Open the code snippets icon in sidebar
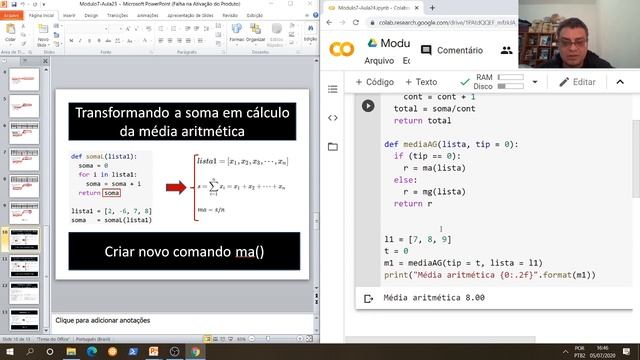 pyautogui.click(x=333, y=118)
